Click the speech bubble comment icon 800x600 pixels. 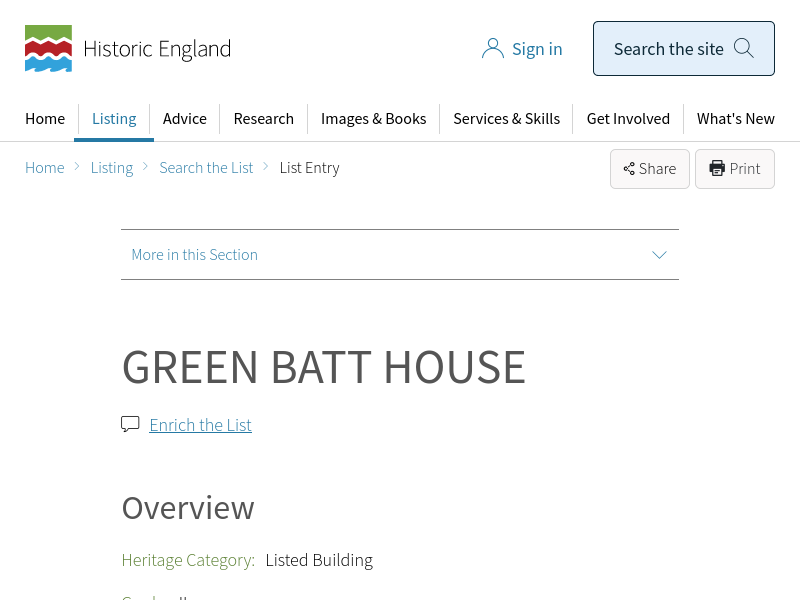coord(130,424)
